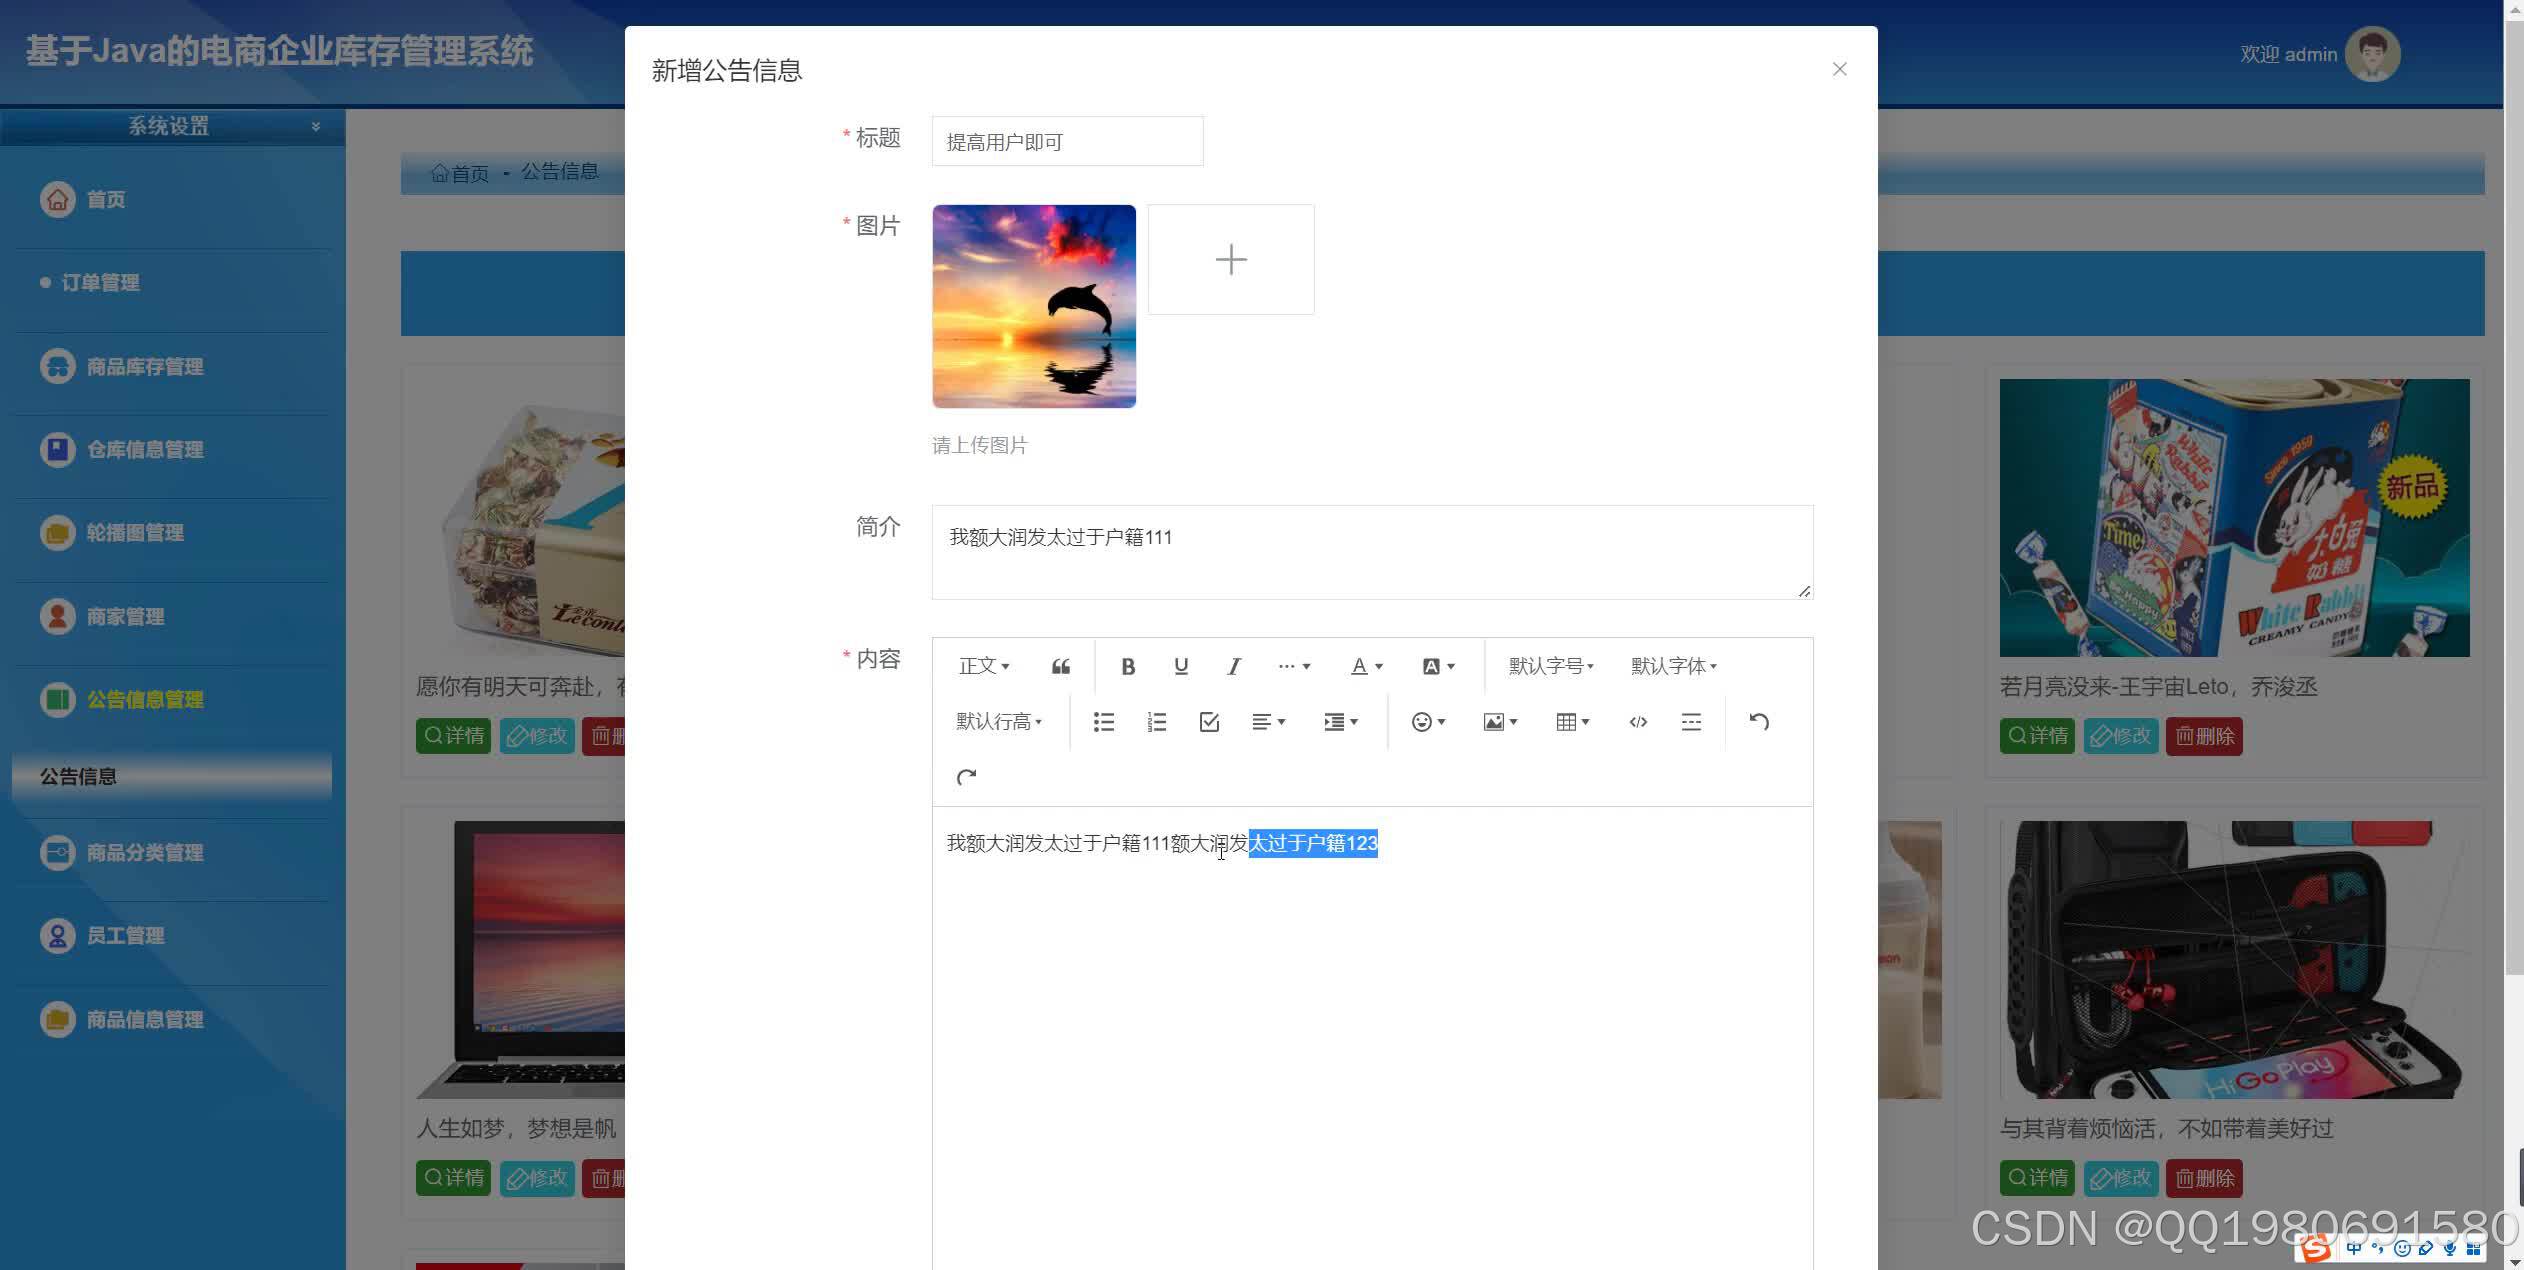Open the 商品库存管理 sidebar menu
2524x1270 pixels.
[141, 366]
